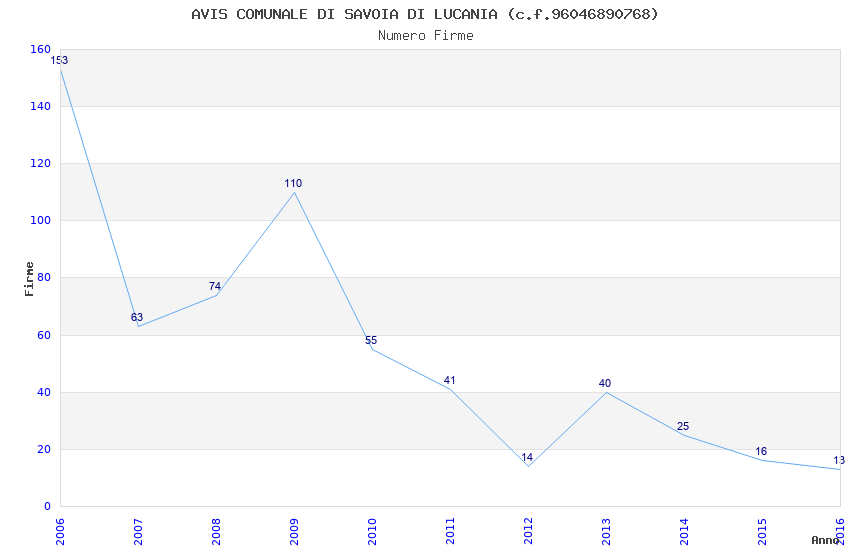Click the x-axis year 2010
The width and height of the screenshot is (850, 550).
[372, 532]
